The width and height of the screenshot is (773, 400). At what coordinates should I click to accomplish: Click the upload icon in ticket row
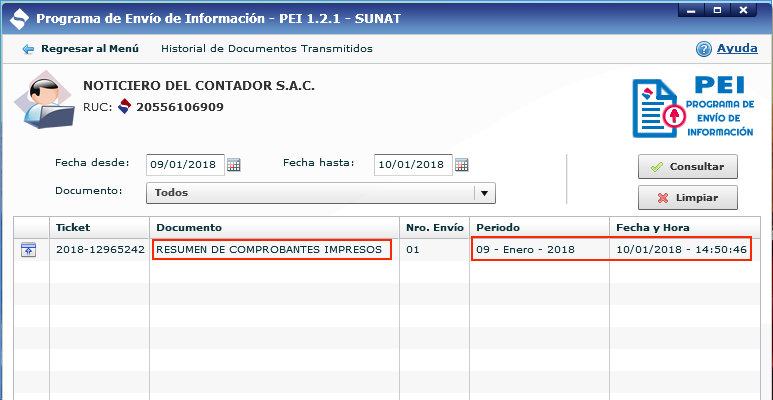click(29, 250)
